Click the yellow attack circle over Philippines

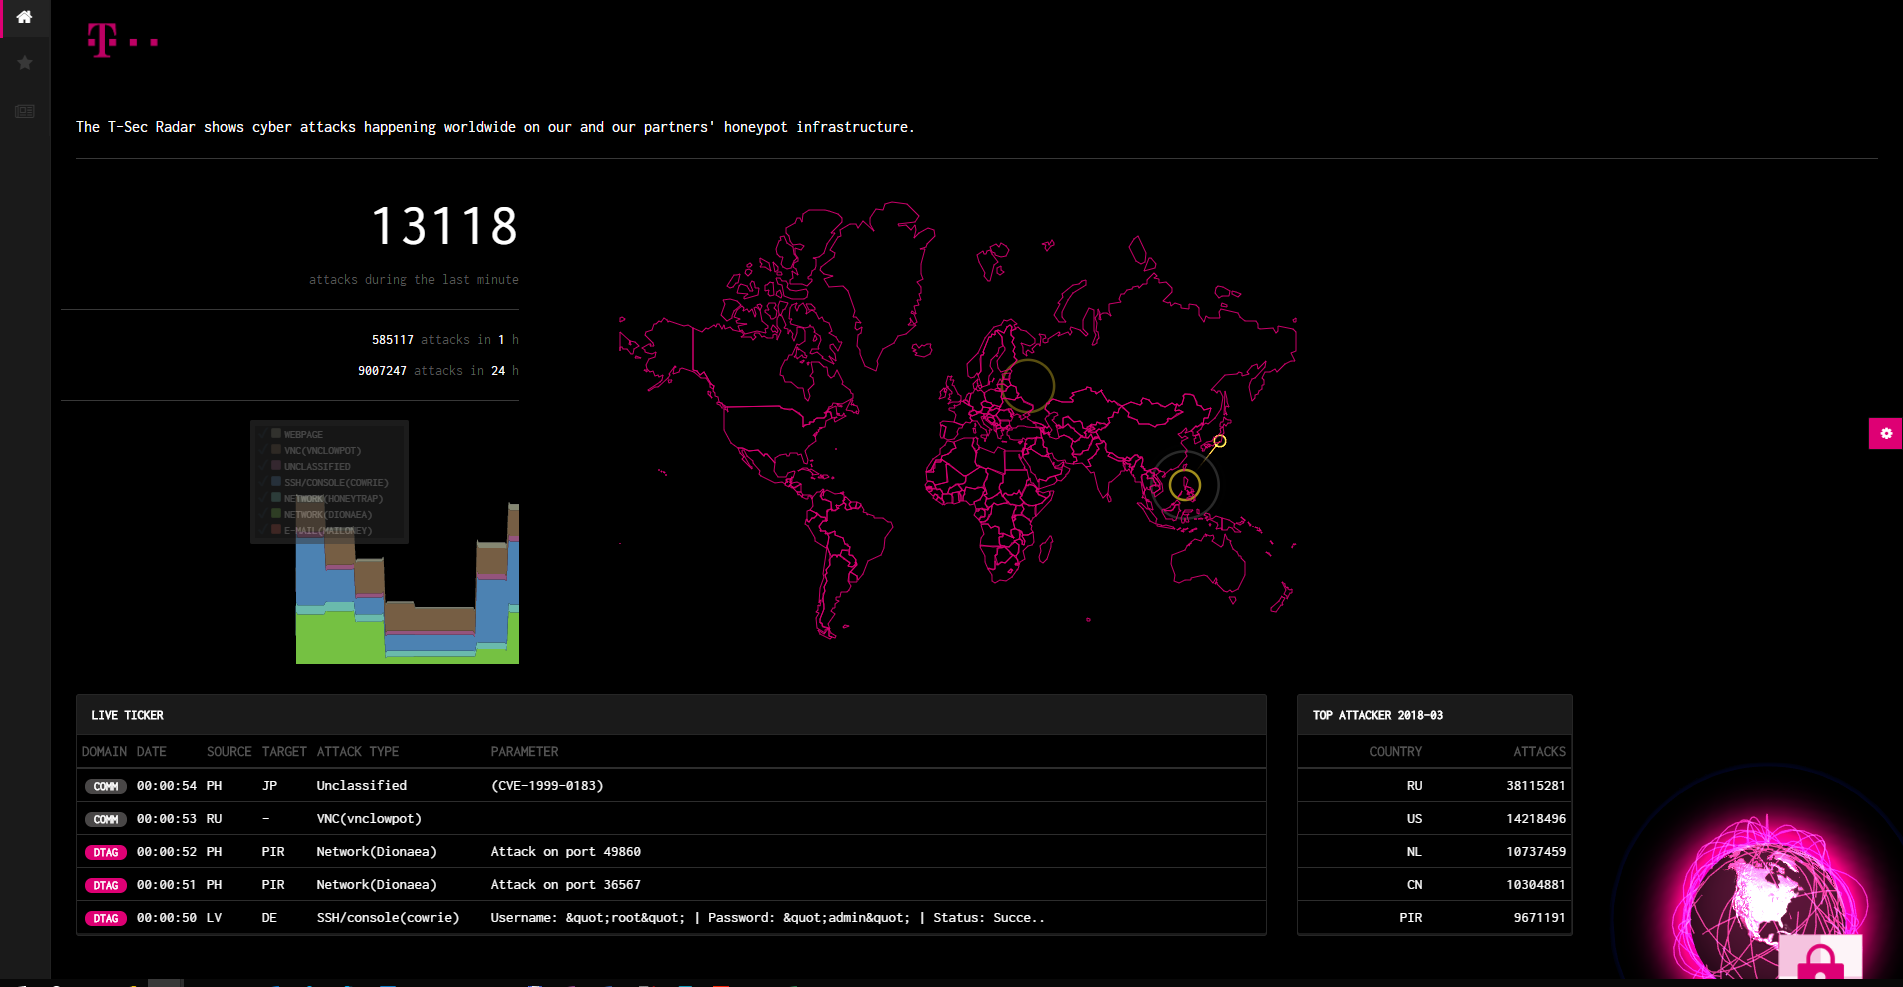tap(1185, 485)
